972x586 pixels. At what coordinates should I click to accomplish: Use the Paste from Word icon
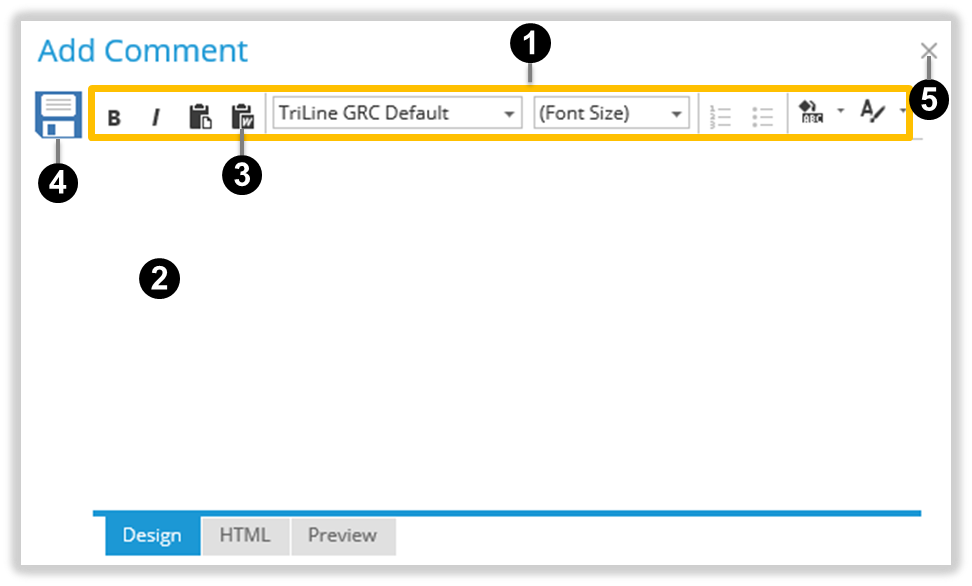(x=242, y=114)
